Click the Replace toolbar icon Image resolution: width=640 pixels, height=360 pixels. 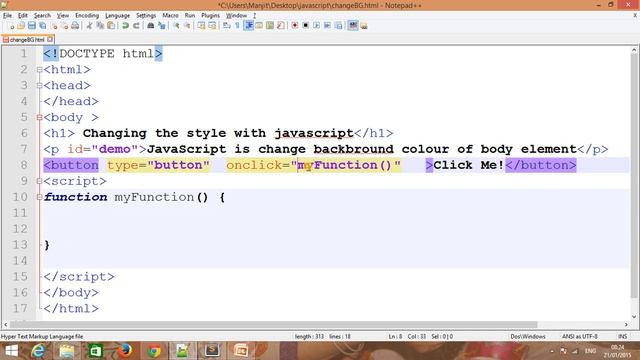(162, 26)
